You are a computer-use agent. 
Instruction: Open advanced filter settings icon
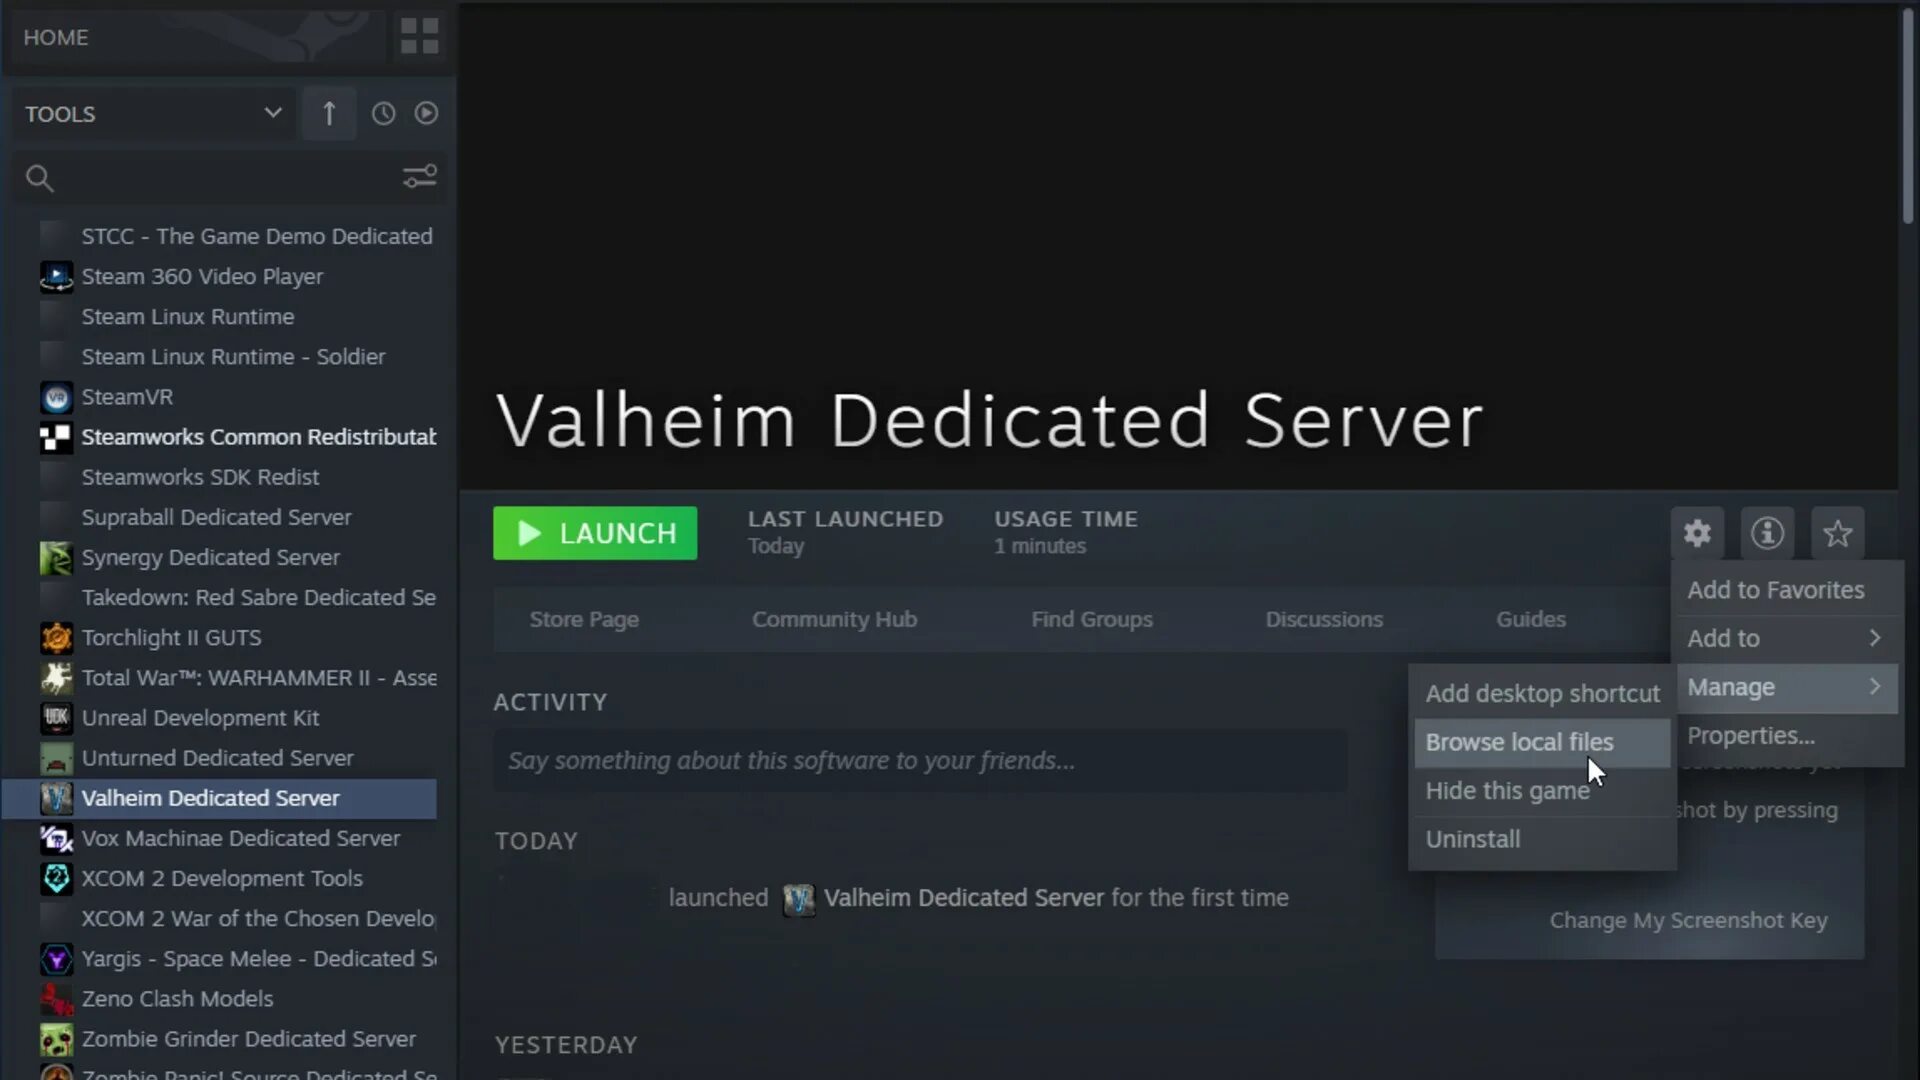419,177
